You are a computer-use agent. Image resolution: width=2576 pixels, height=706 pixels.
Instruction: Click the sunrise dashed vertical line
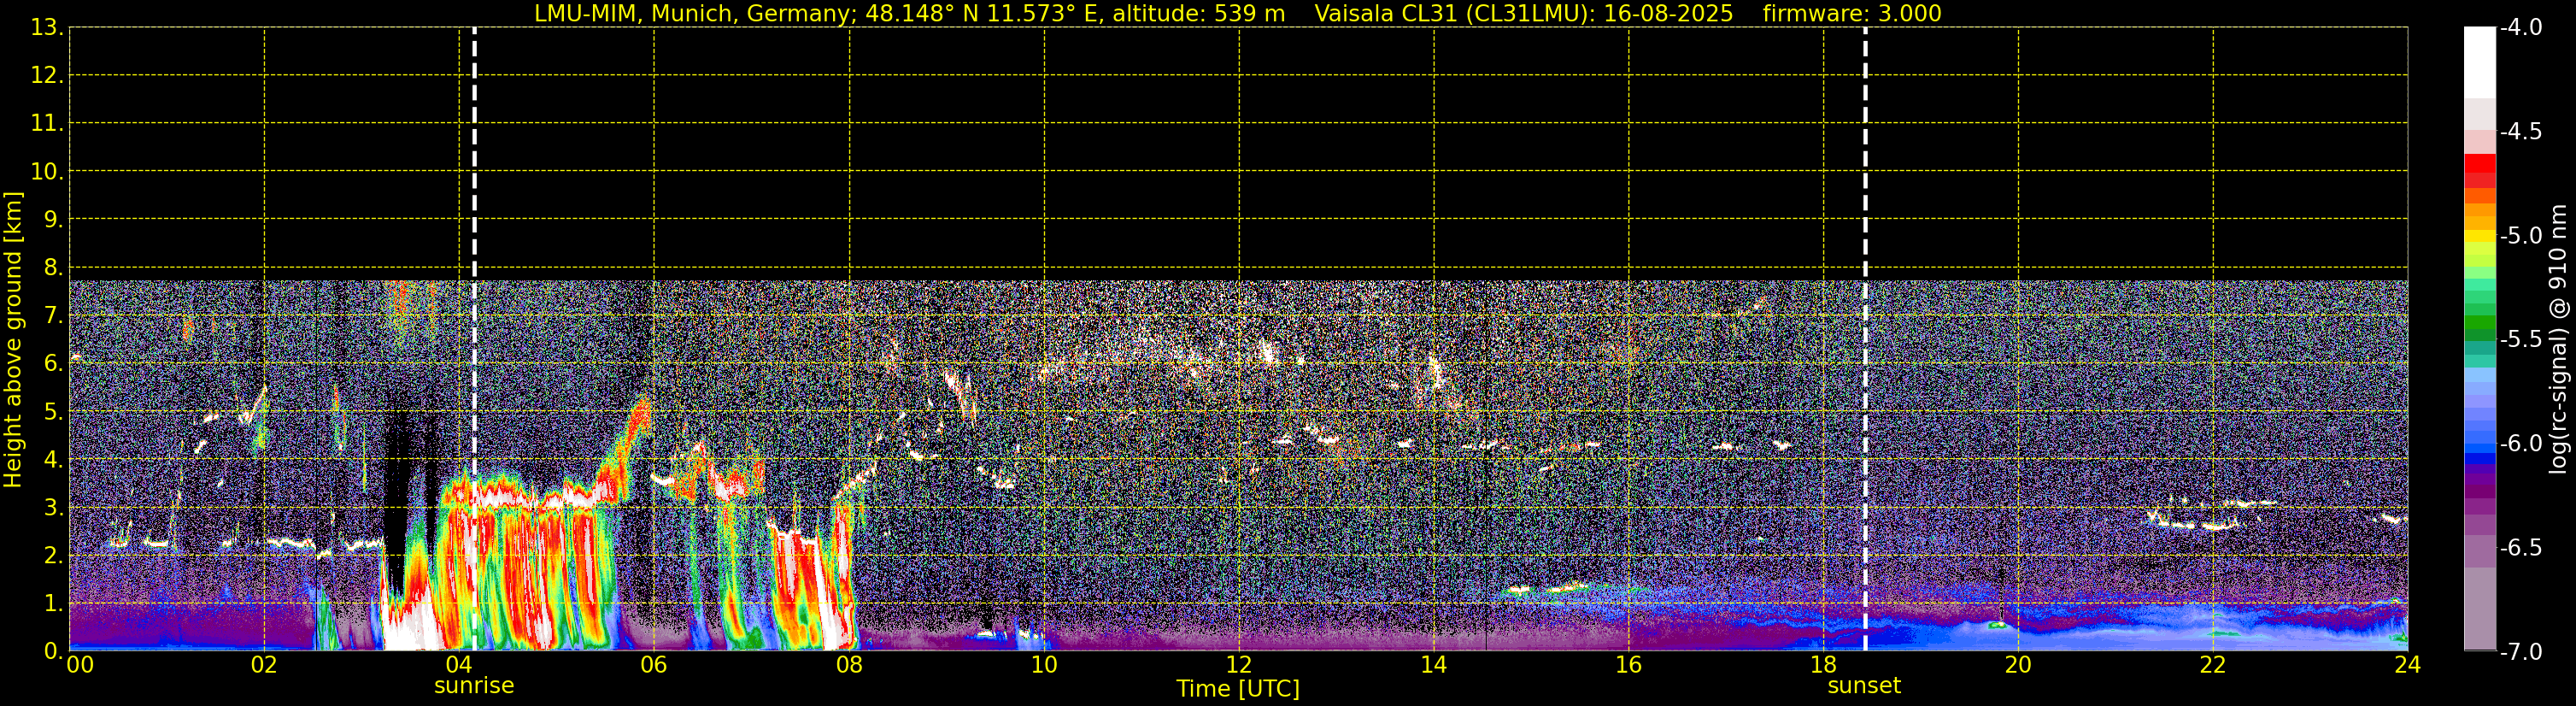(474, 150)
